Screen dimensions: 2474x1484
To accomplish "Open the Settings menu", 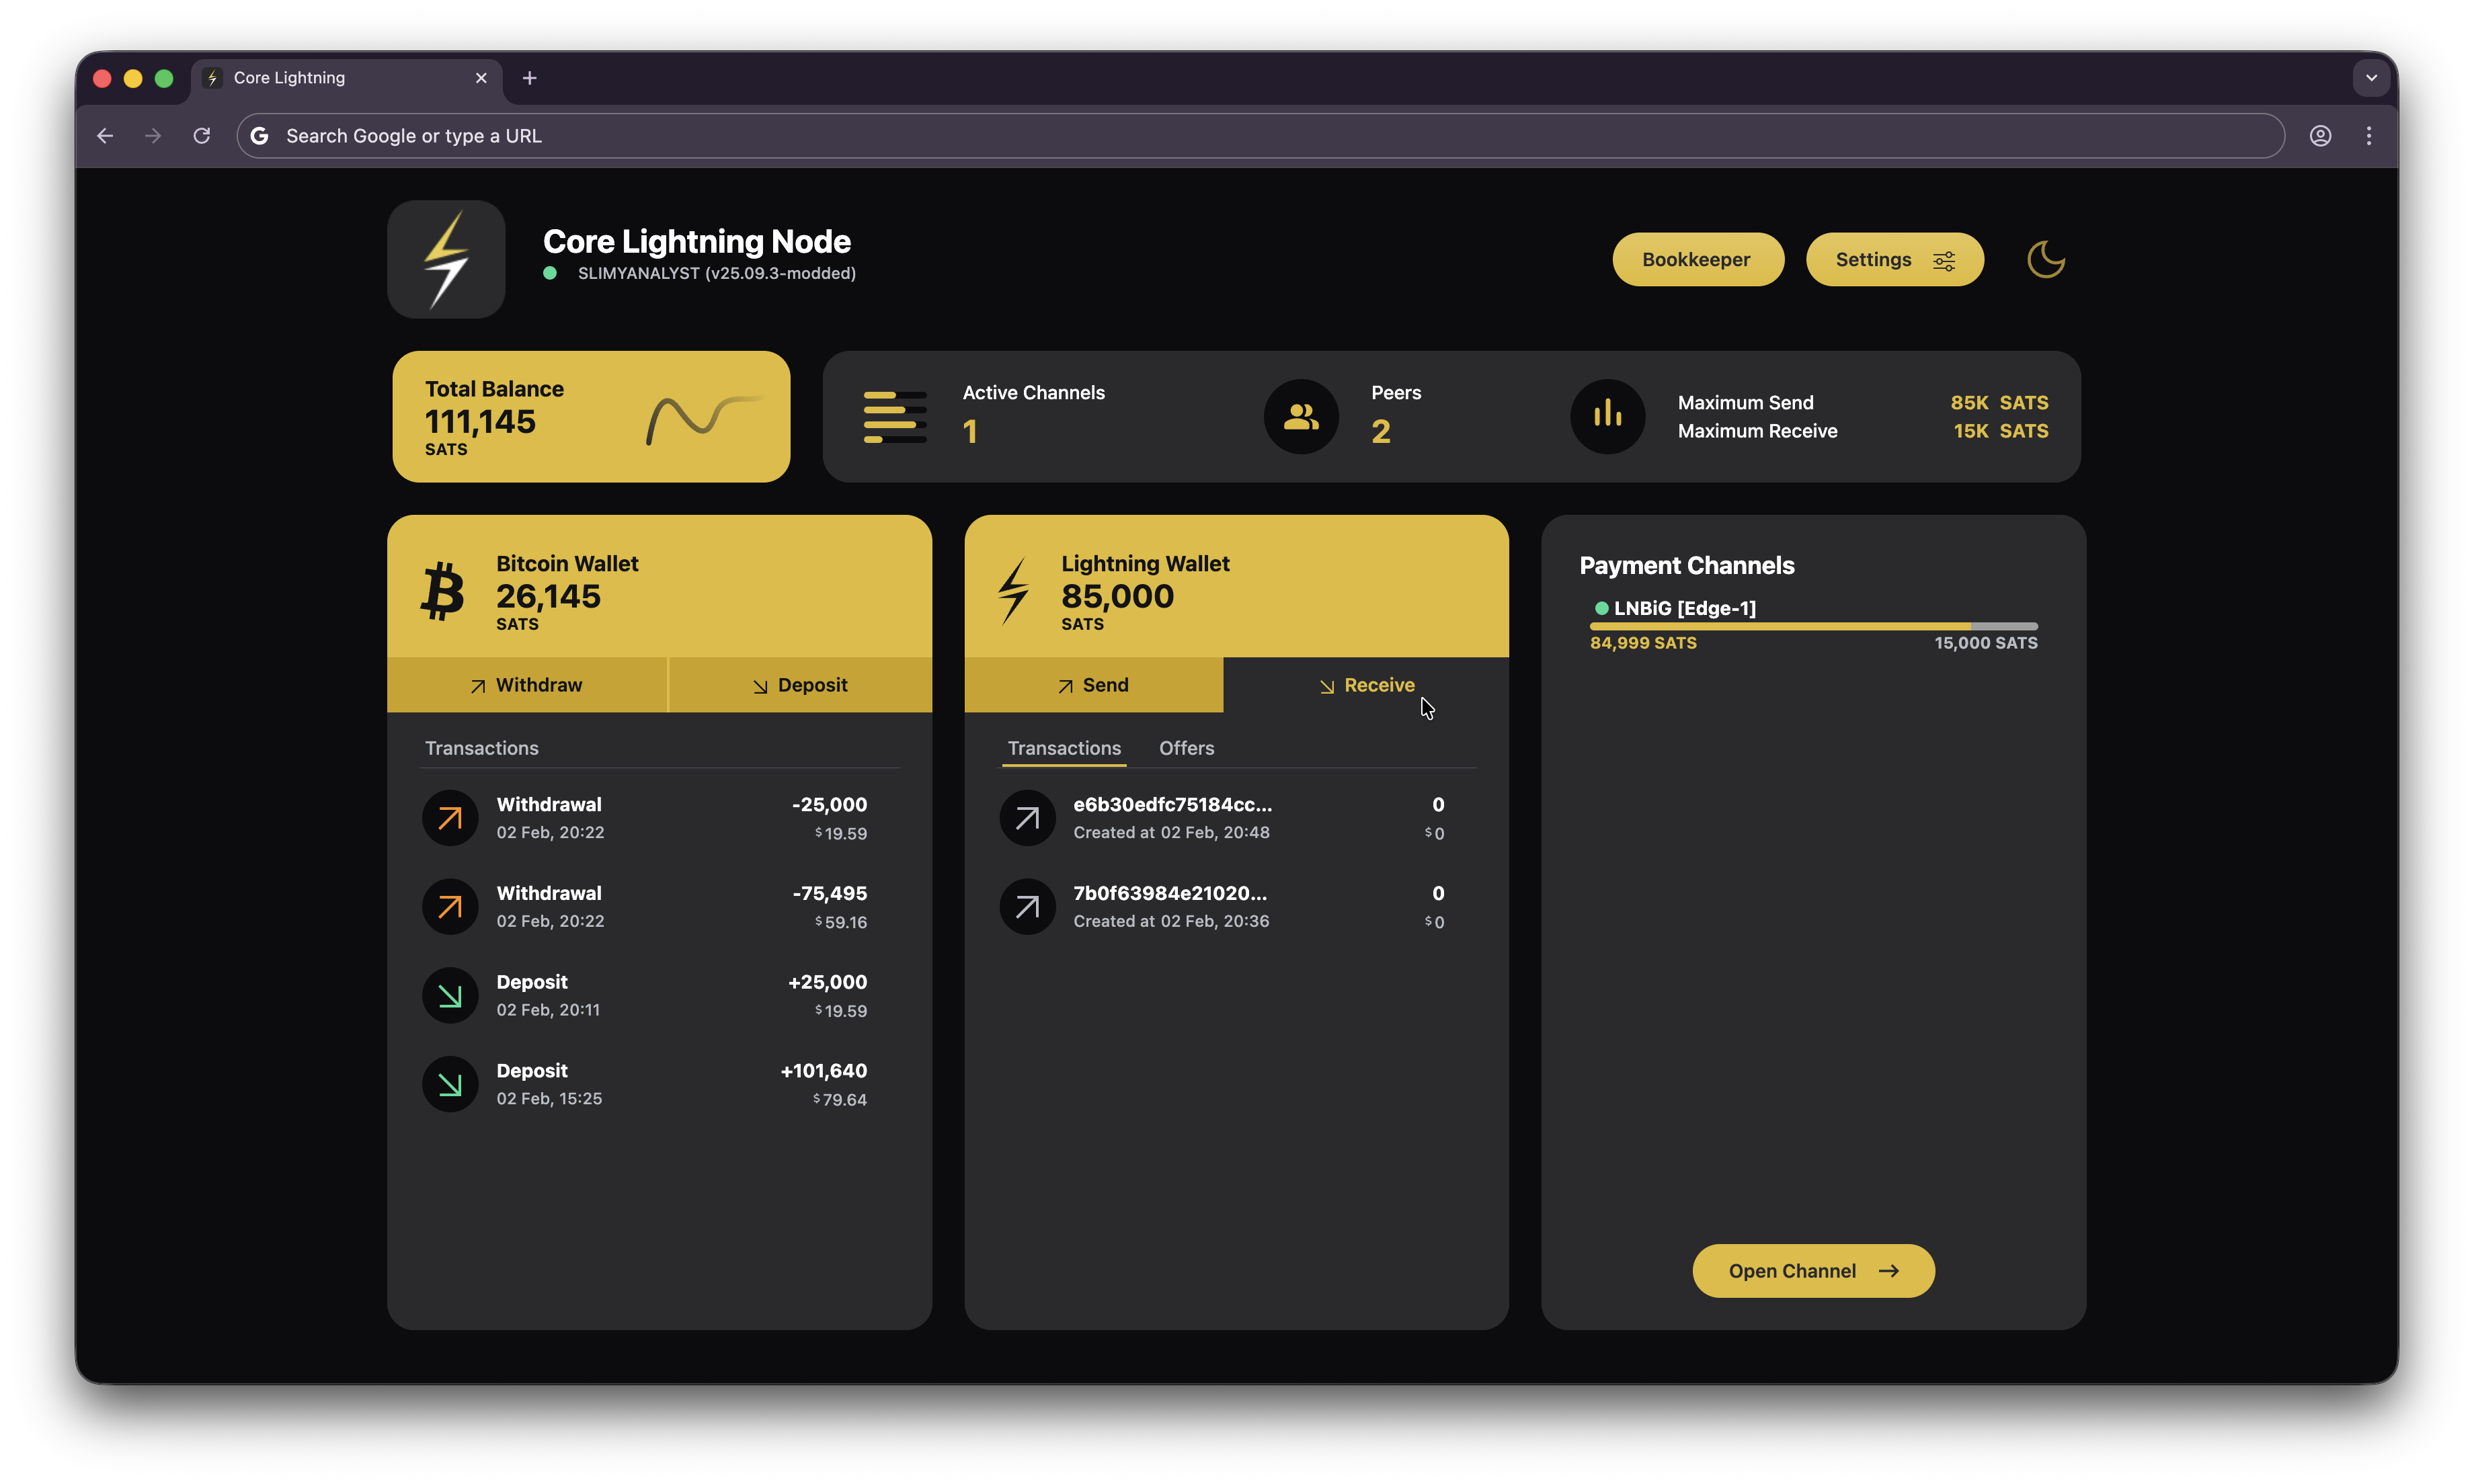I will pos(1894,260).
